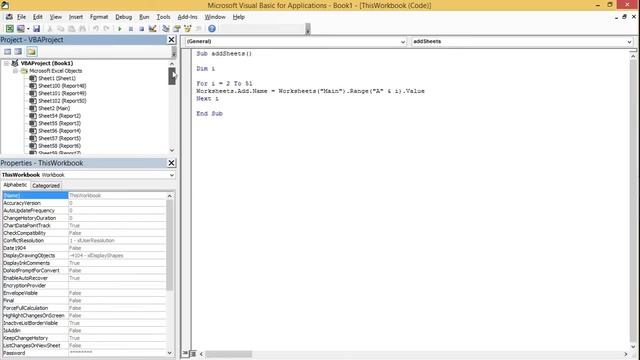Viewport: 640px width, 360px height.
Task: Click View Code icon in Project panel
Action: (7, 52)
